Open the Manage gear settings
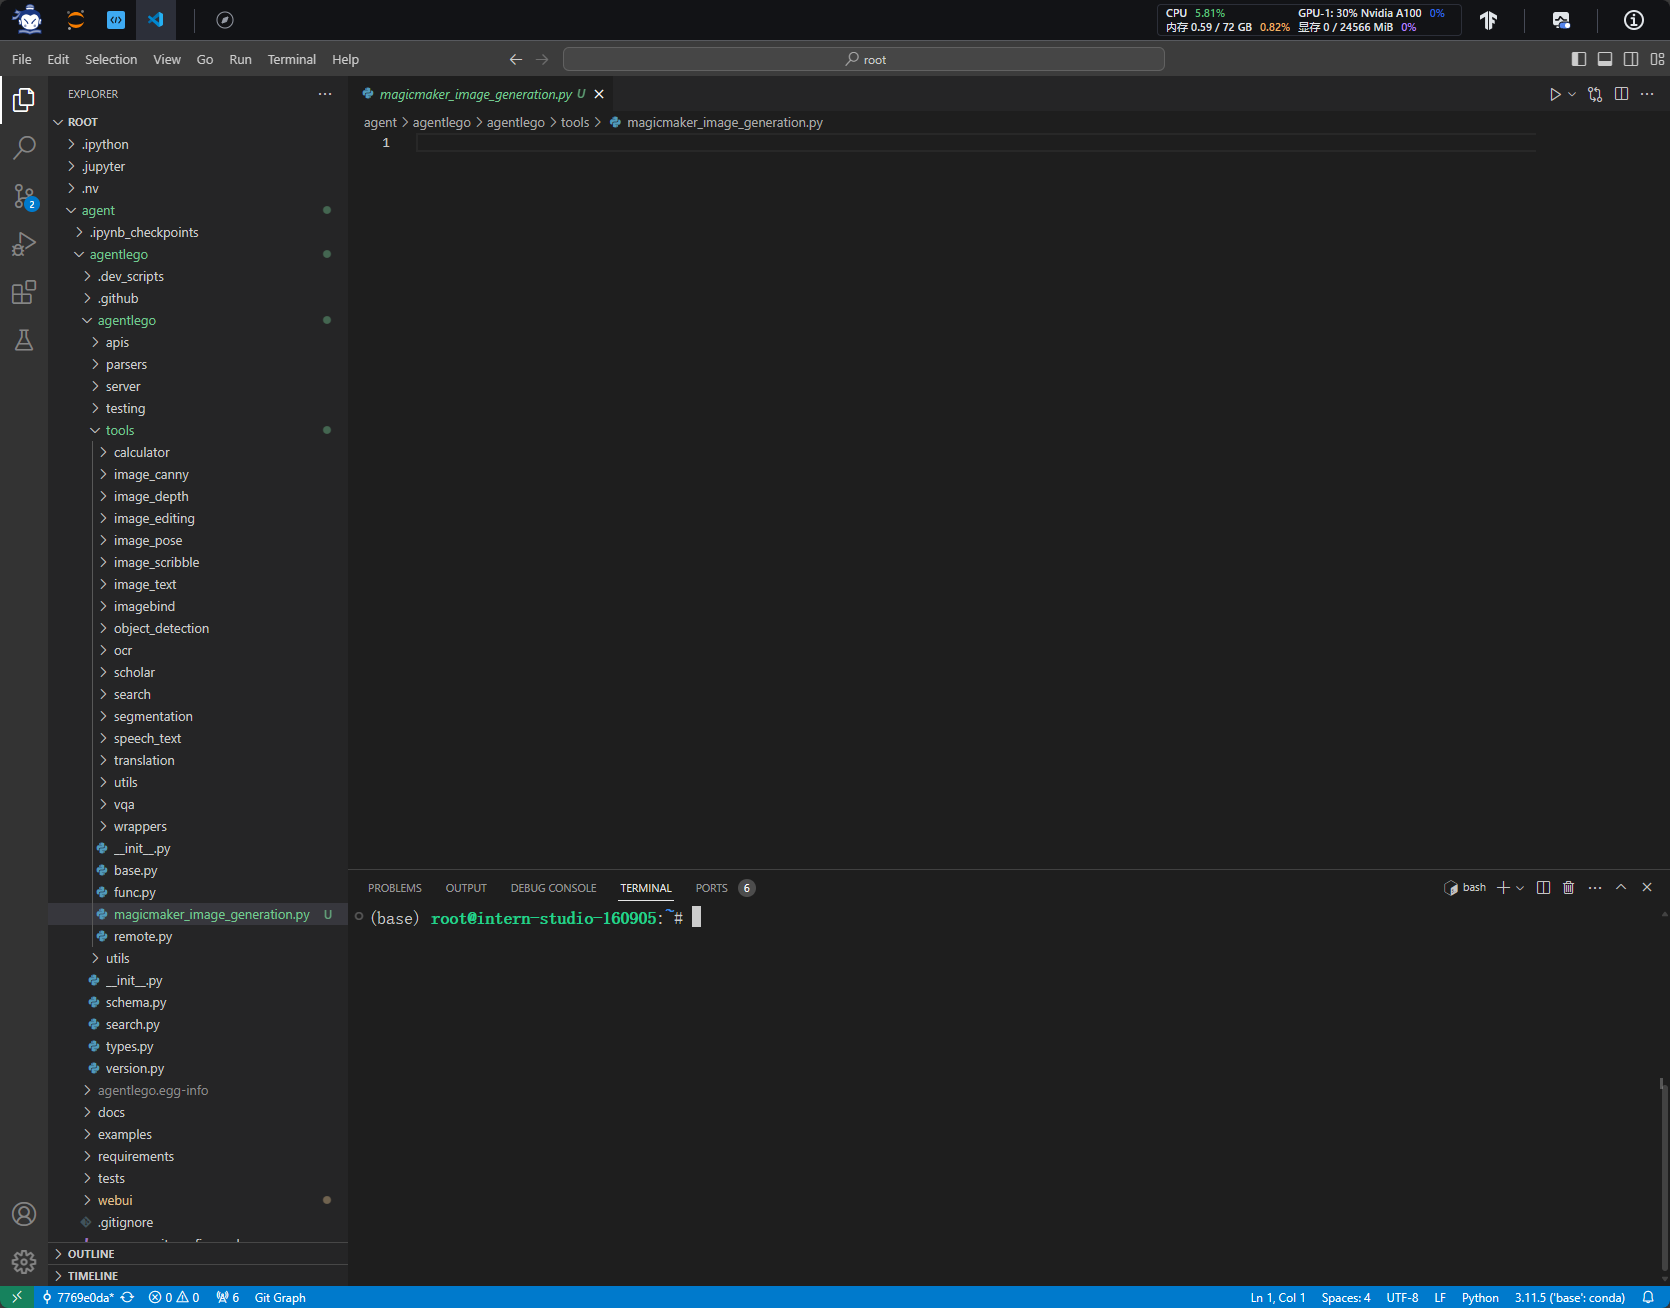Image resolution: width=1670 pixels, height=1308 pixels. point(24,1262)
